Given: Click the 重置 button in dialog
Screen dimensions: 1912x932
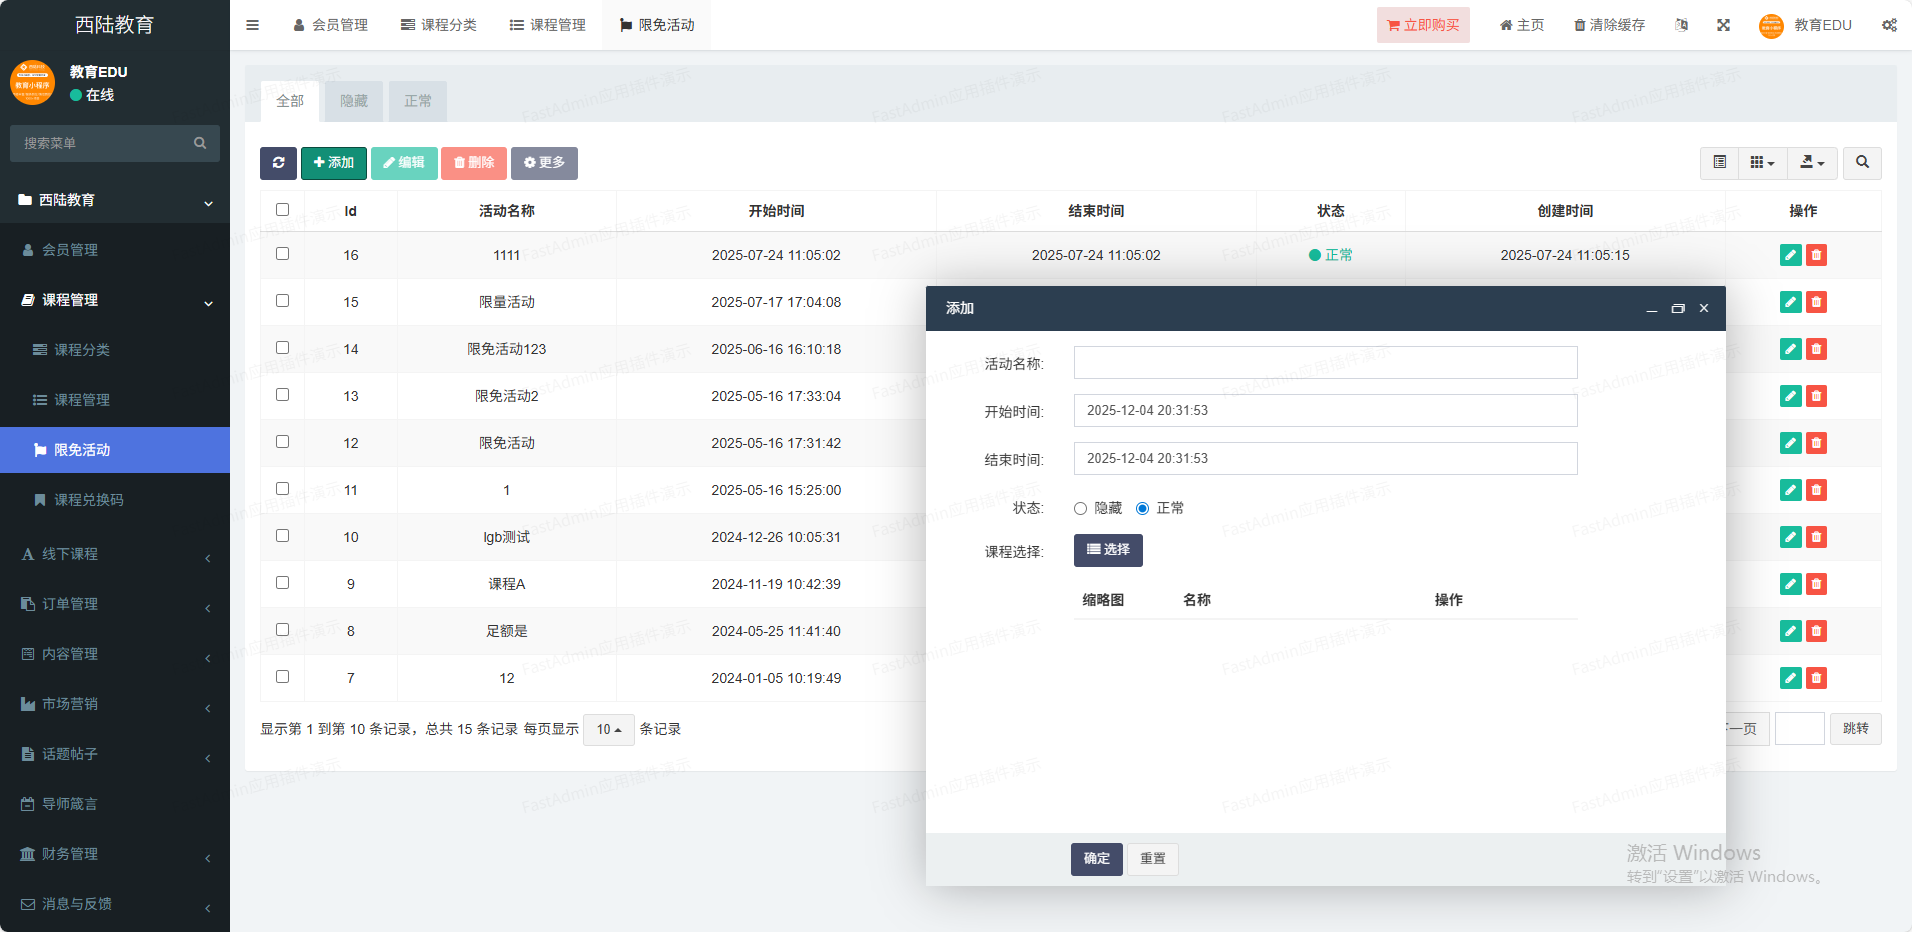Looking at the screenshot, I should tap(1152, 859).
